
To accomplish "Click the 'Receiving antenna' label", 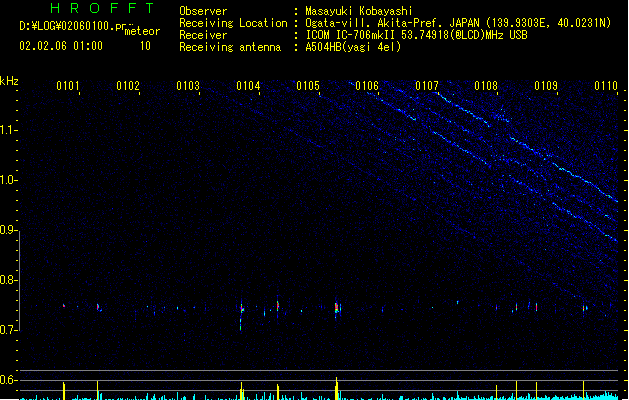I will pos(230,47).
